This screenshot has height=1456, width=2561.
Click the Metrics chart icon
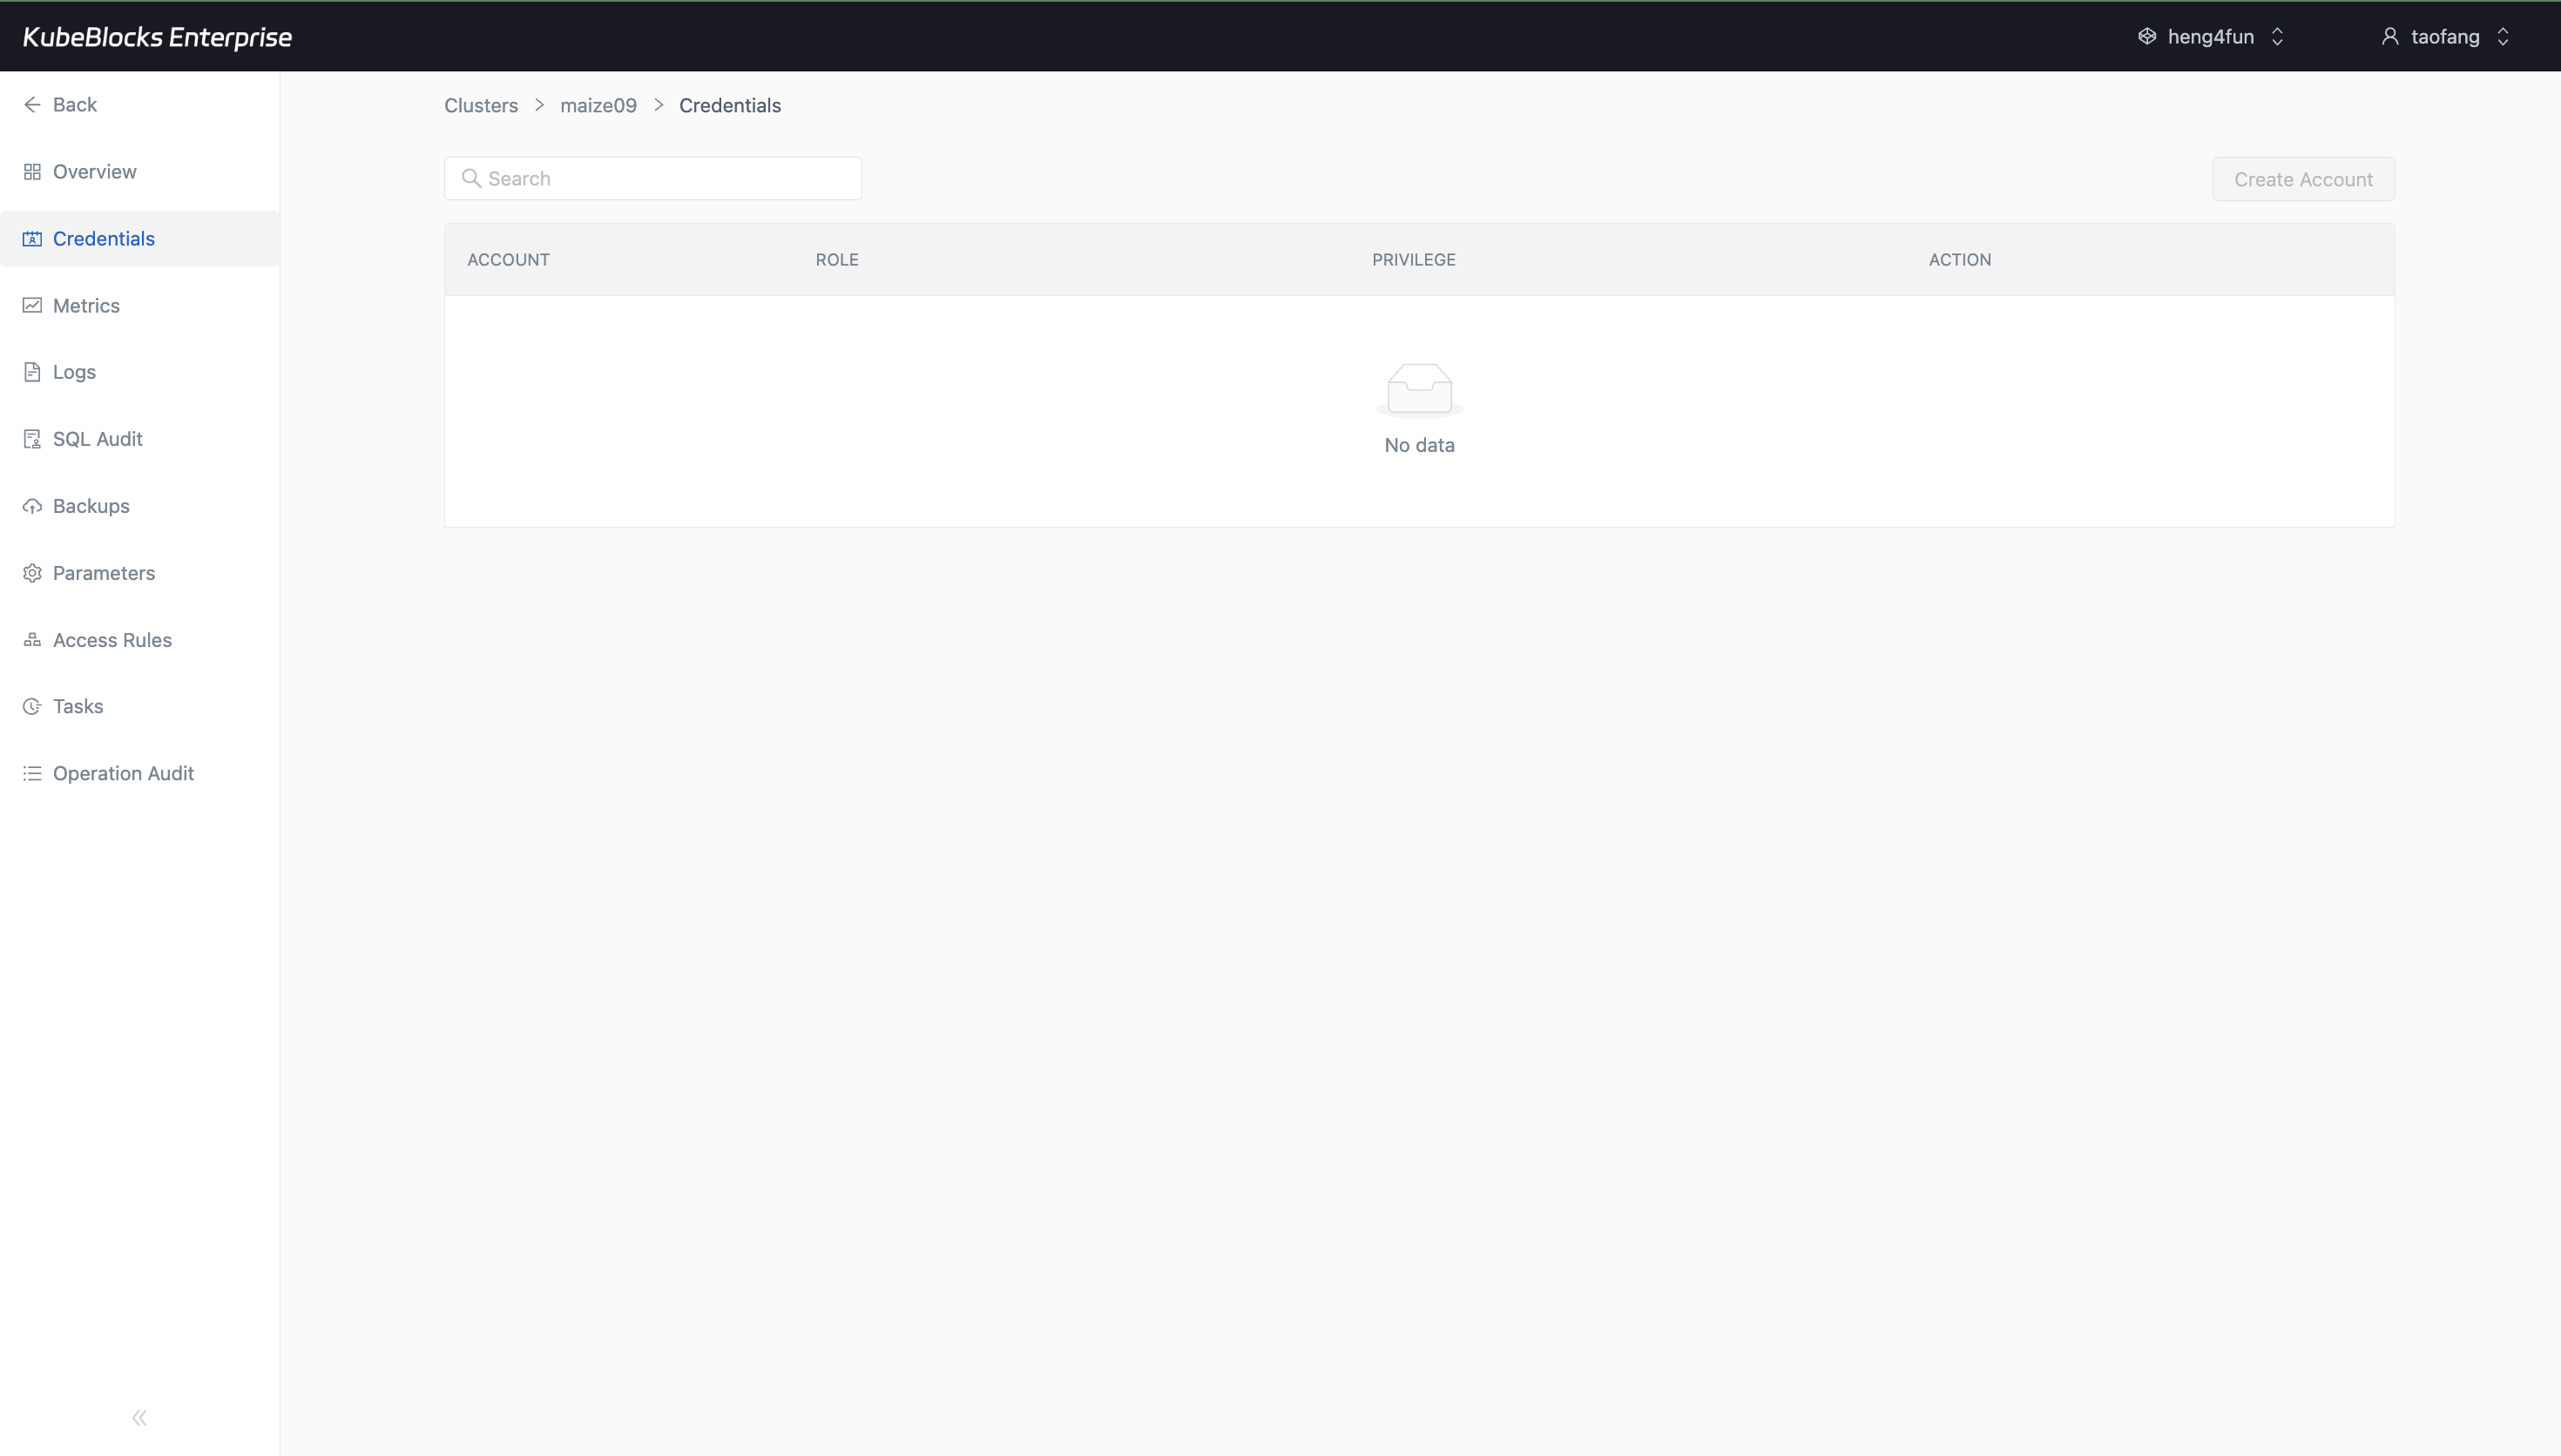click(32, 306)
